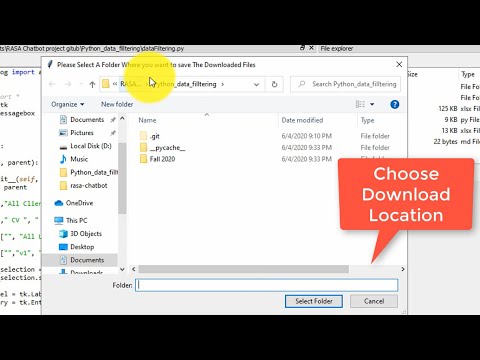Viewport: 480px width, 360px height.
Task: Click the 6/4/2020 9:10 PM date cell
Action: tap(306, 136)
